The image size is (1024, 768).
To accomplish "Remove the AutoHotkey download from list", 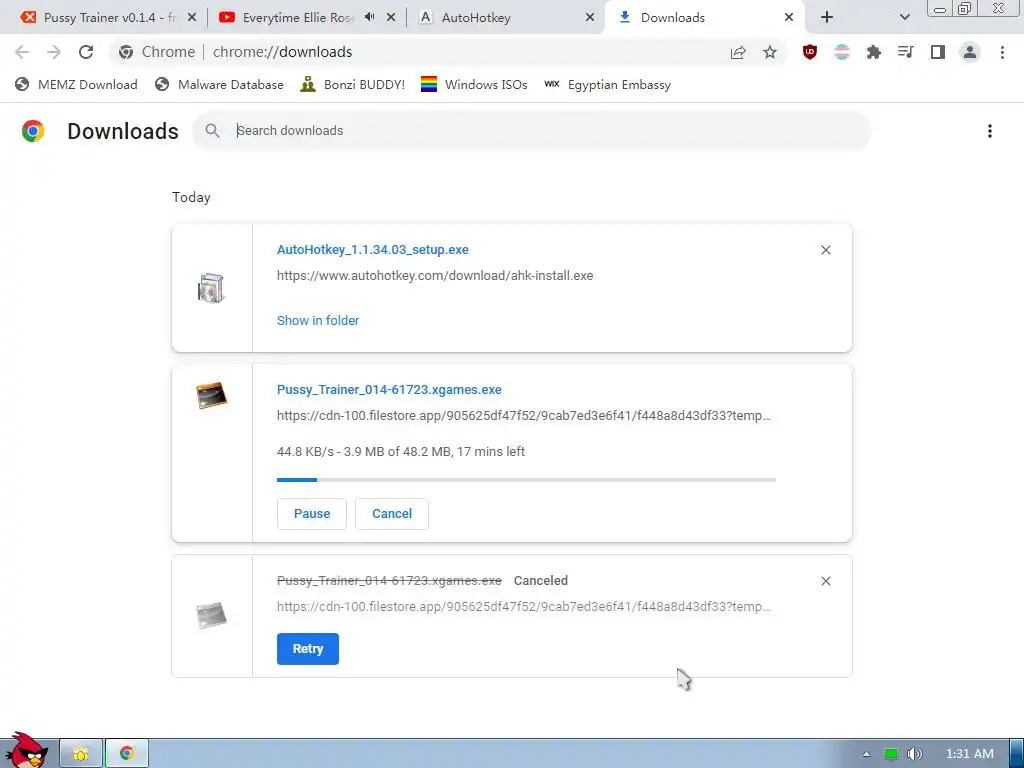I will pos(825,250).
